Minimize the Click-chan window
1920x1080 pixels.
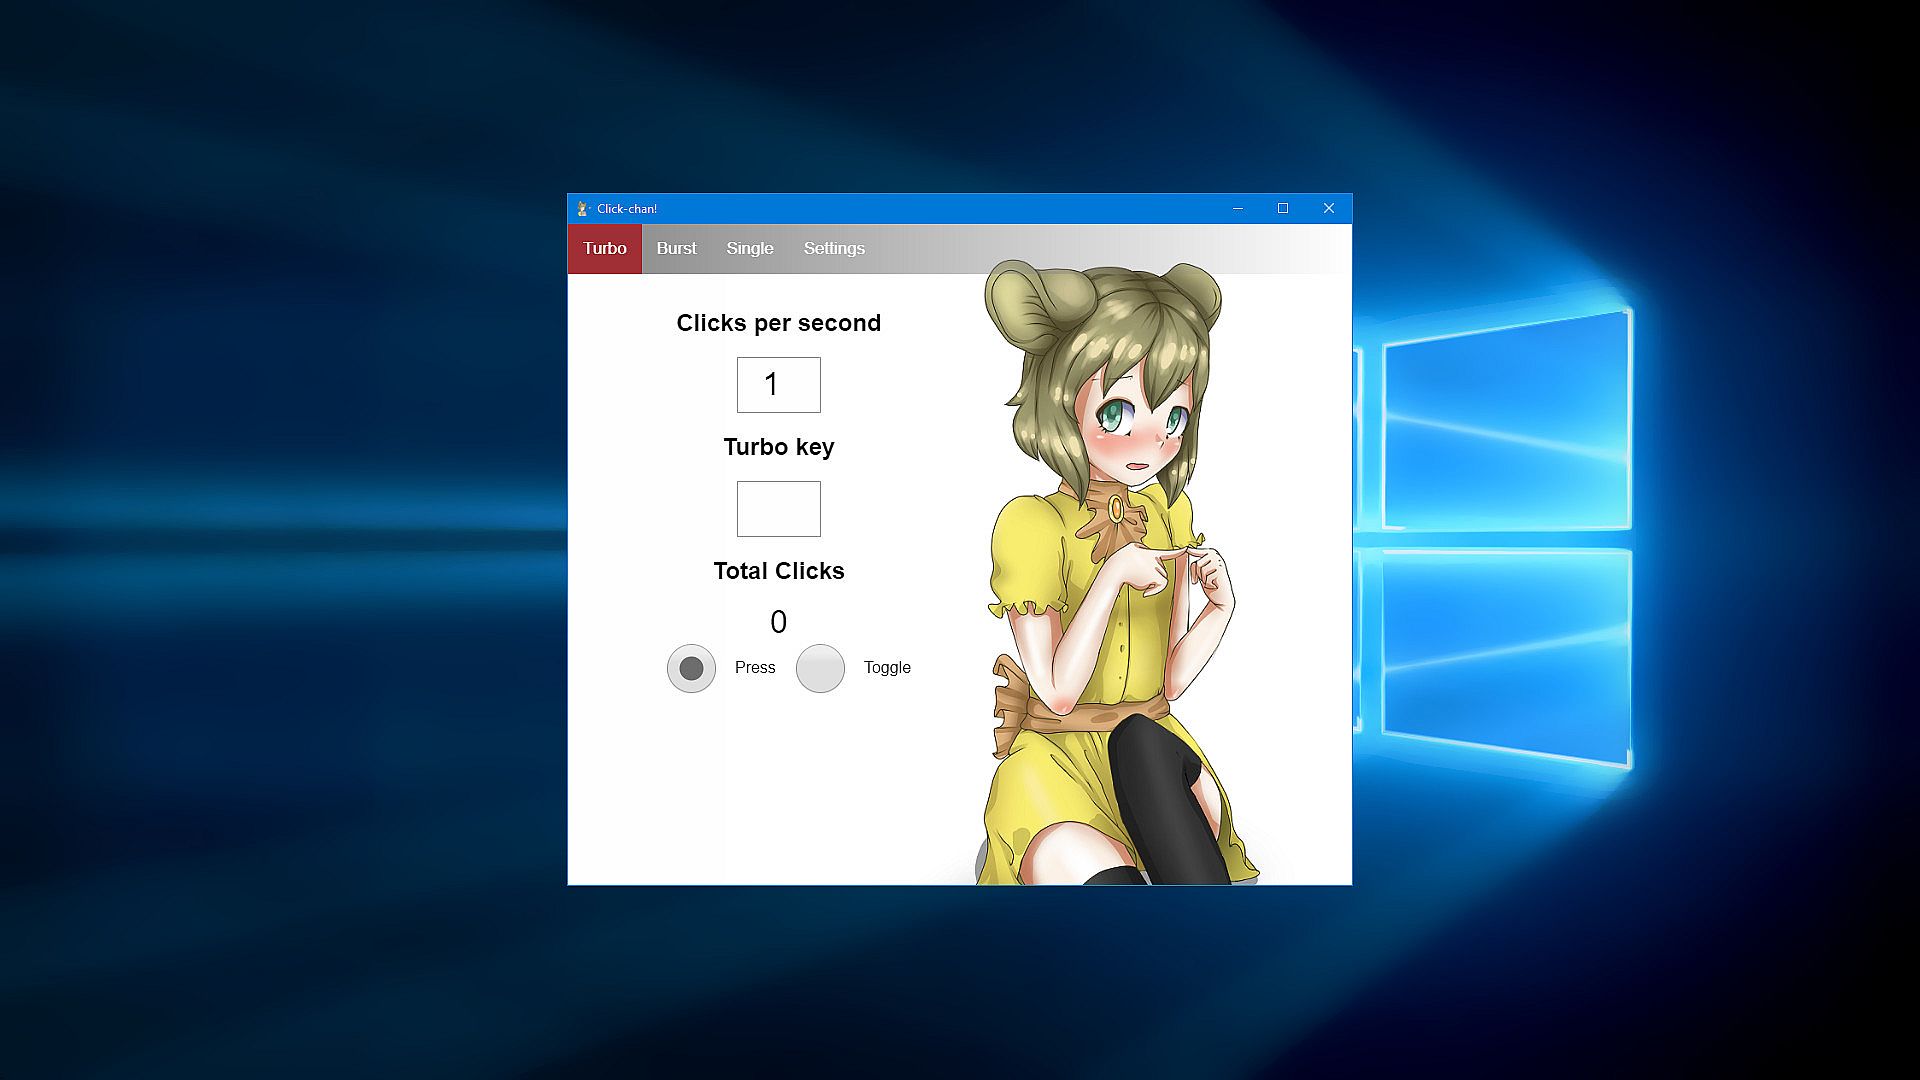[x=1237, y=208]
